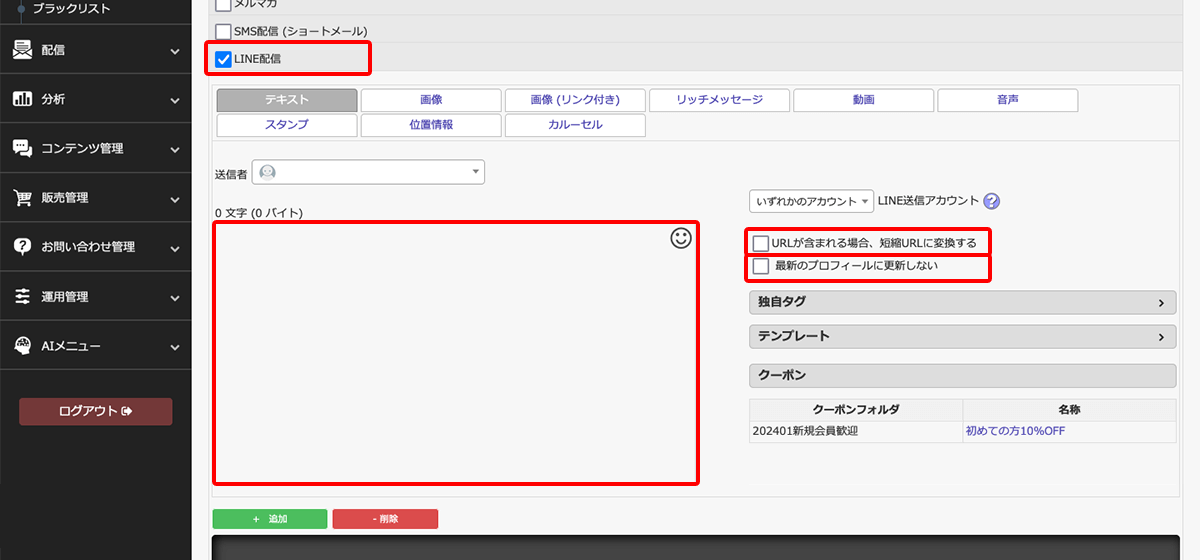The image size is (1200, 560).
Task: Uncheck the LINE配信 checkbox
Action: (x=224, y=59)
